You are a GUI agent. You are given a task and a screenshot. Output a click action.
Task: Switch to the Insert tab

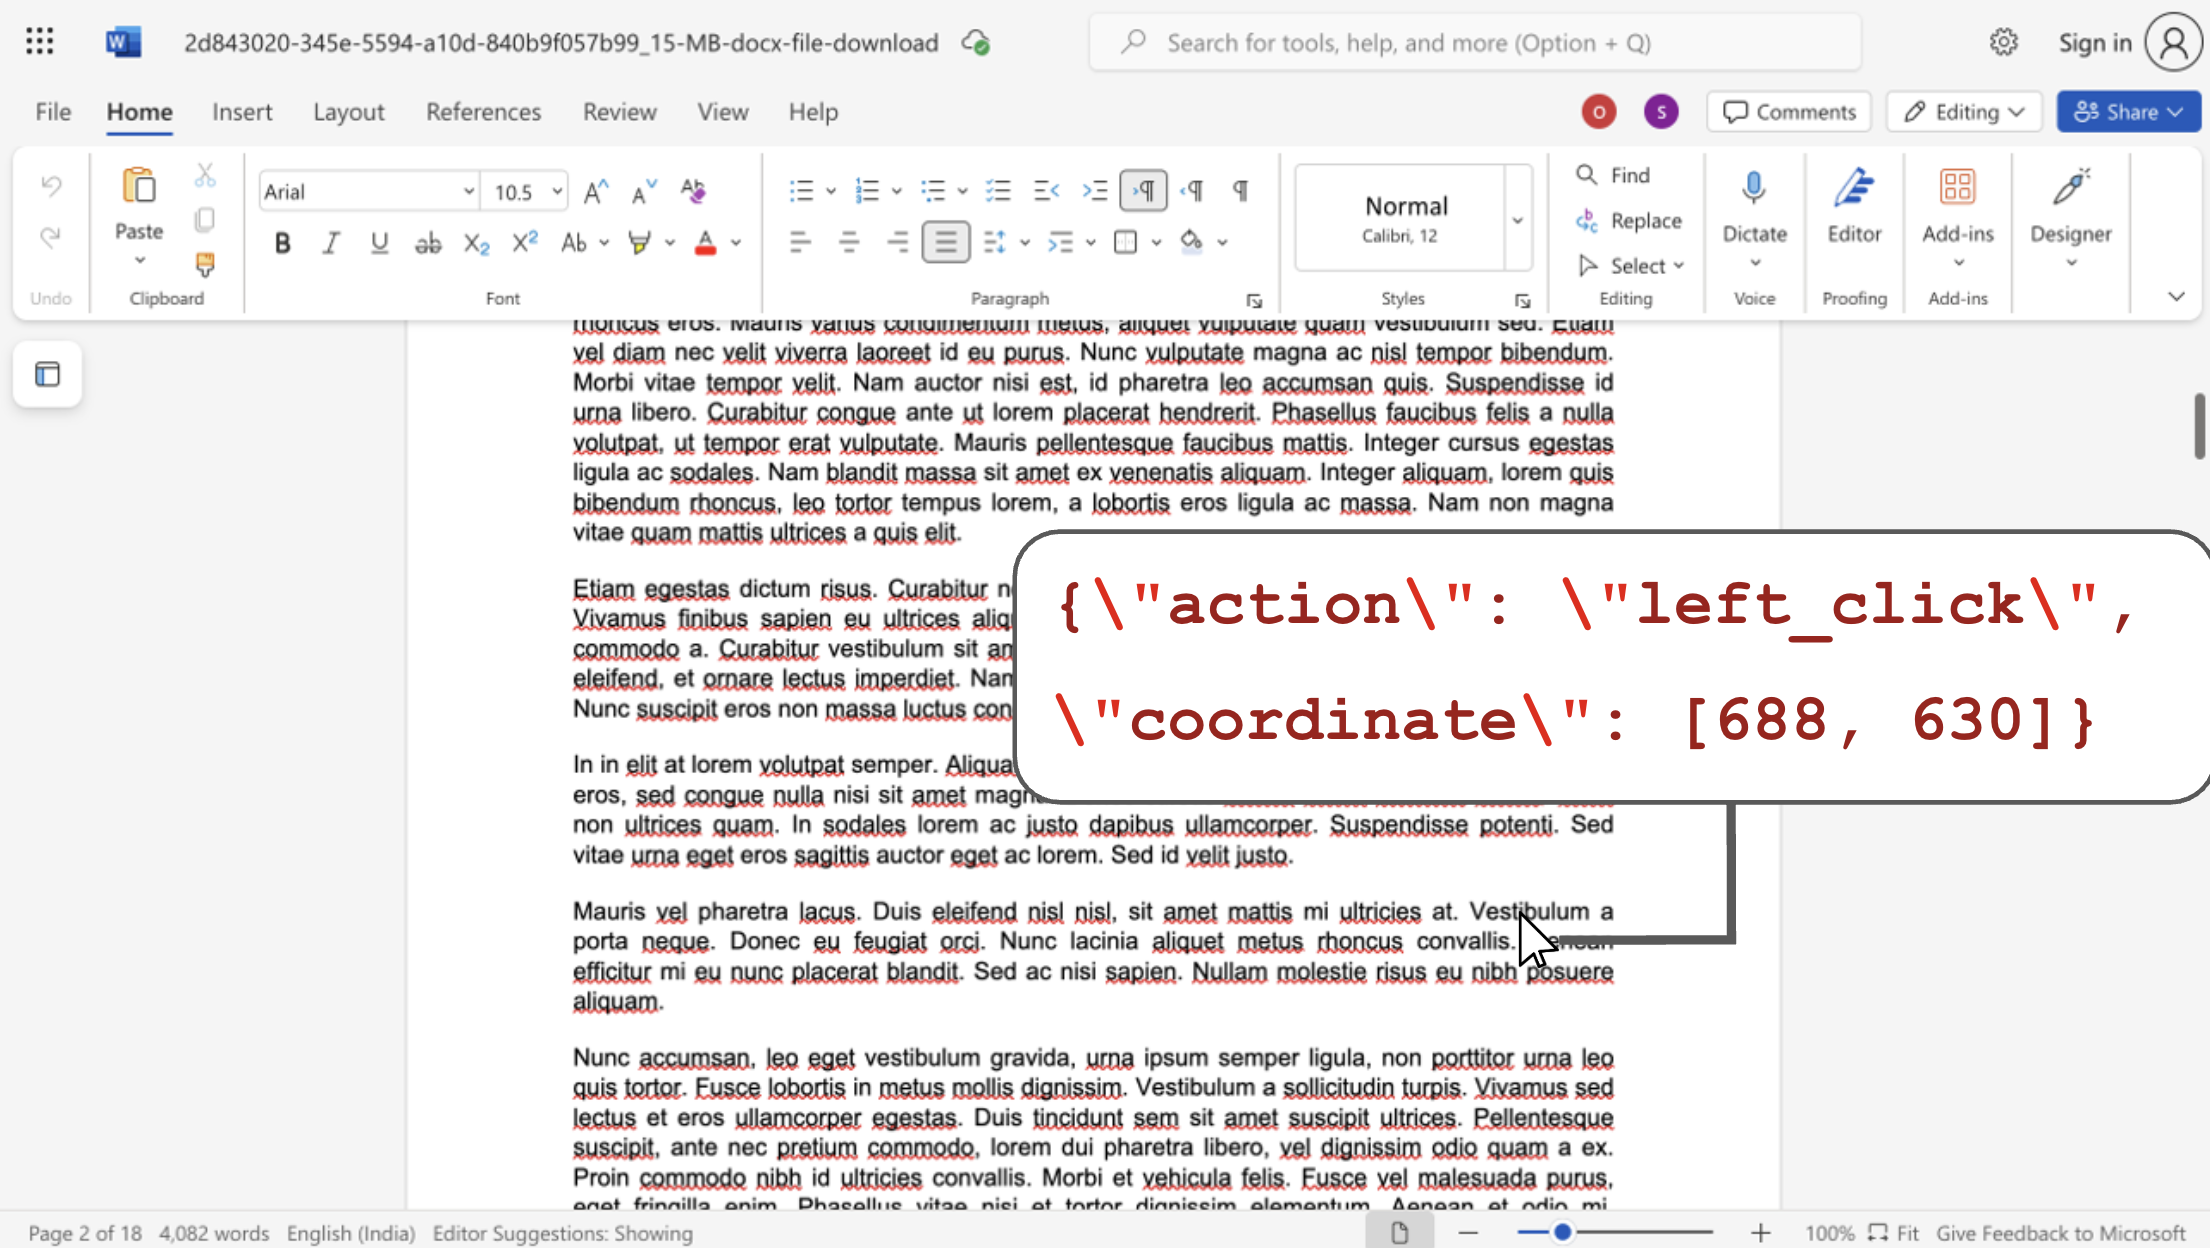pos(241,112)
